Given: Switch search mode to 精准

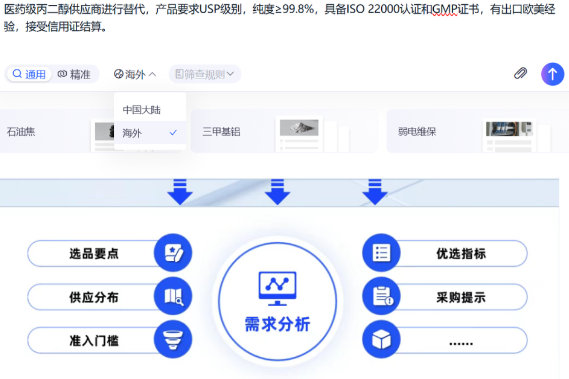Looking at the screenshot, I should pyautogui.click(x=74, y=74).
